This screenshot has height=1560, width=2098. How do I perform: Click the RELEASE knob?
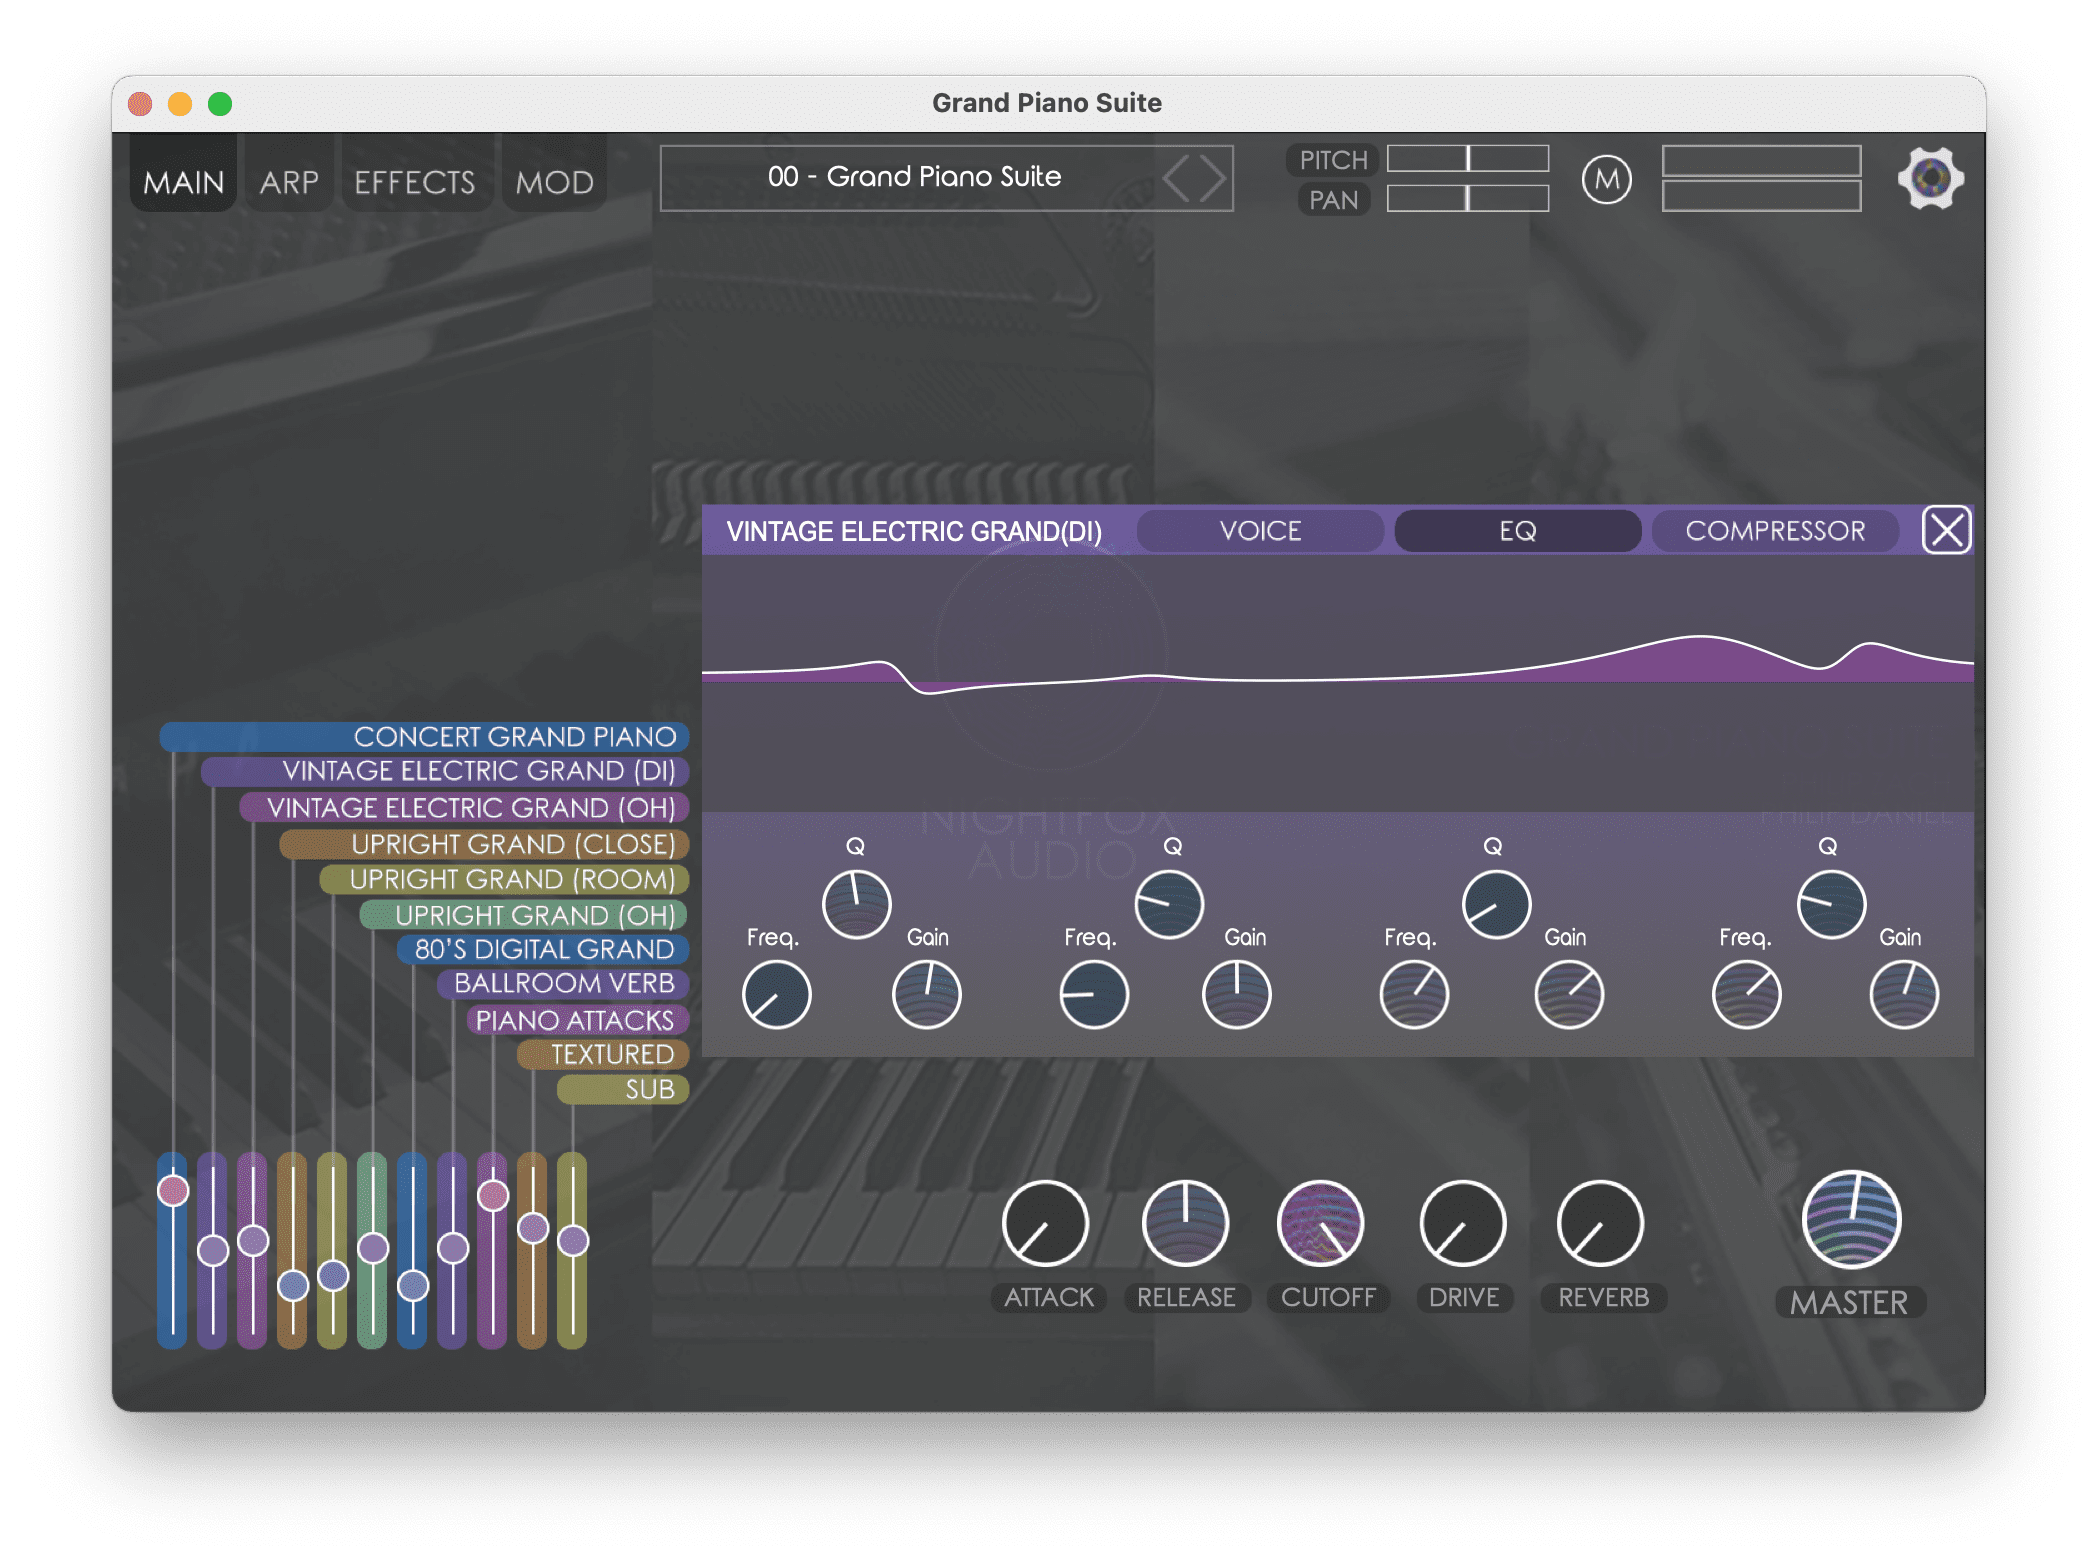point(1185,1223)
